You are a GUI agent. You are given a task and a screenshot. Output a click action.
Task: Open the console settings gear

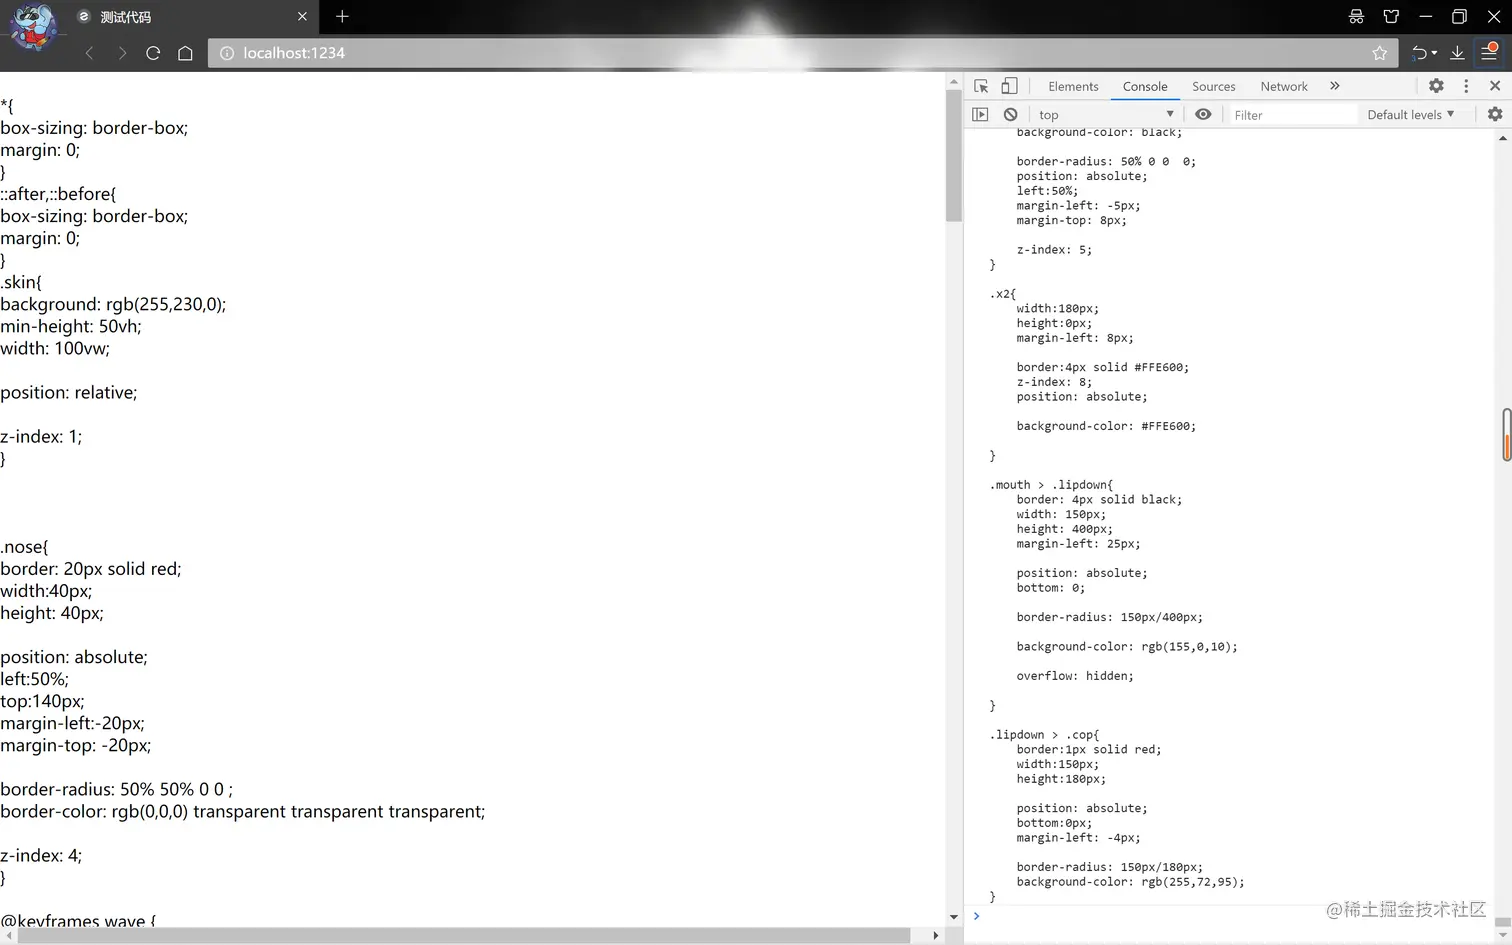(1495, 114)
